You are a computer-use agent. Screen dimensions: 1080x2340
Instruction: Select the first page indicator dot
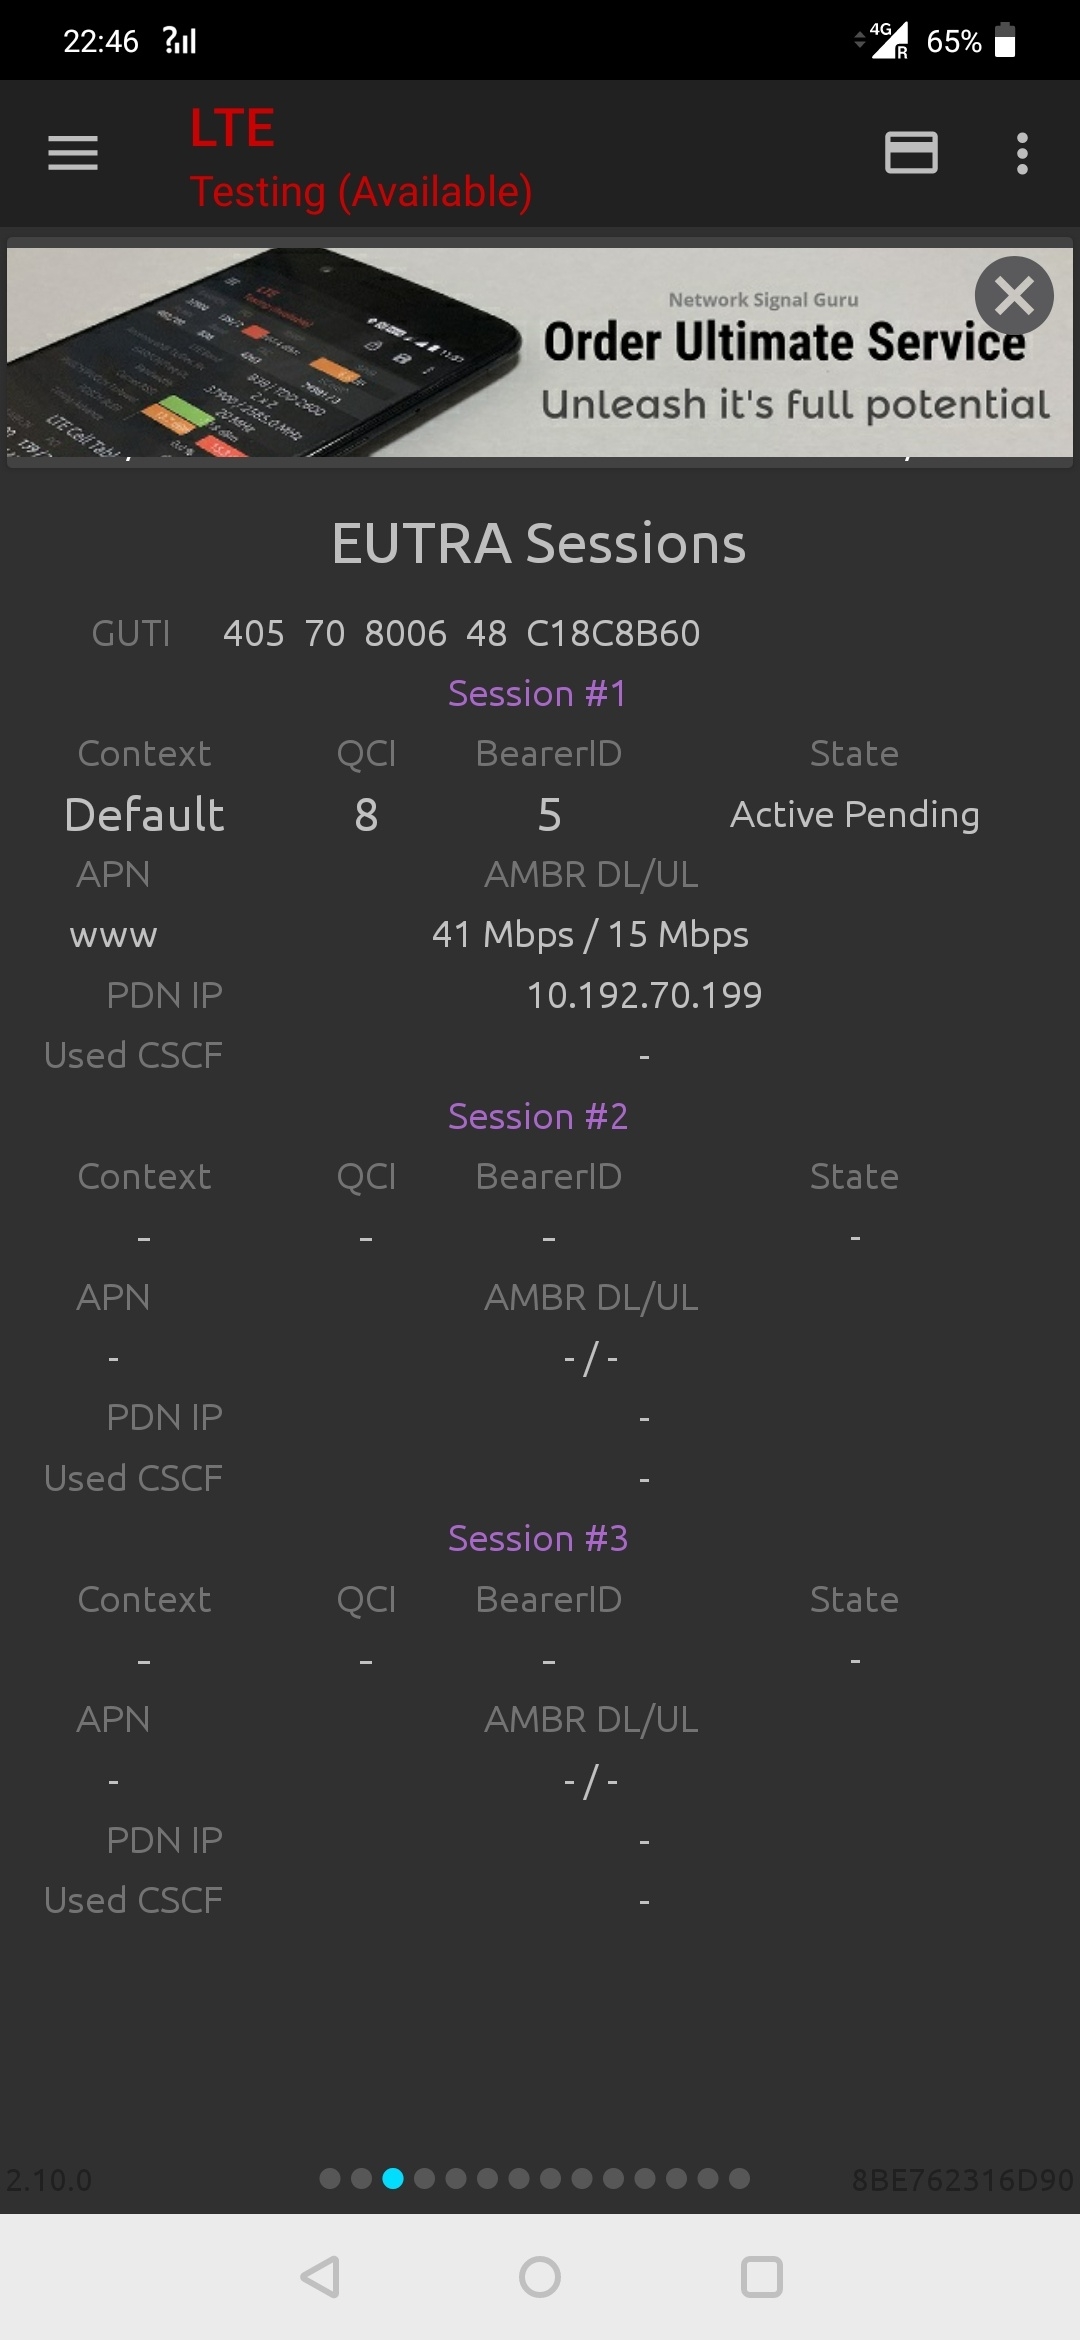[x=330, y=2178]
